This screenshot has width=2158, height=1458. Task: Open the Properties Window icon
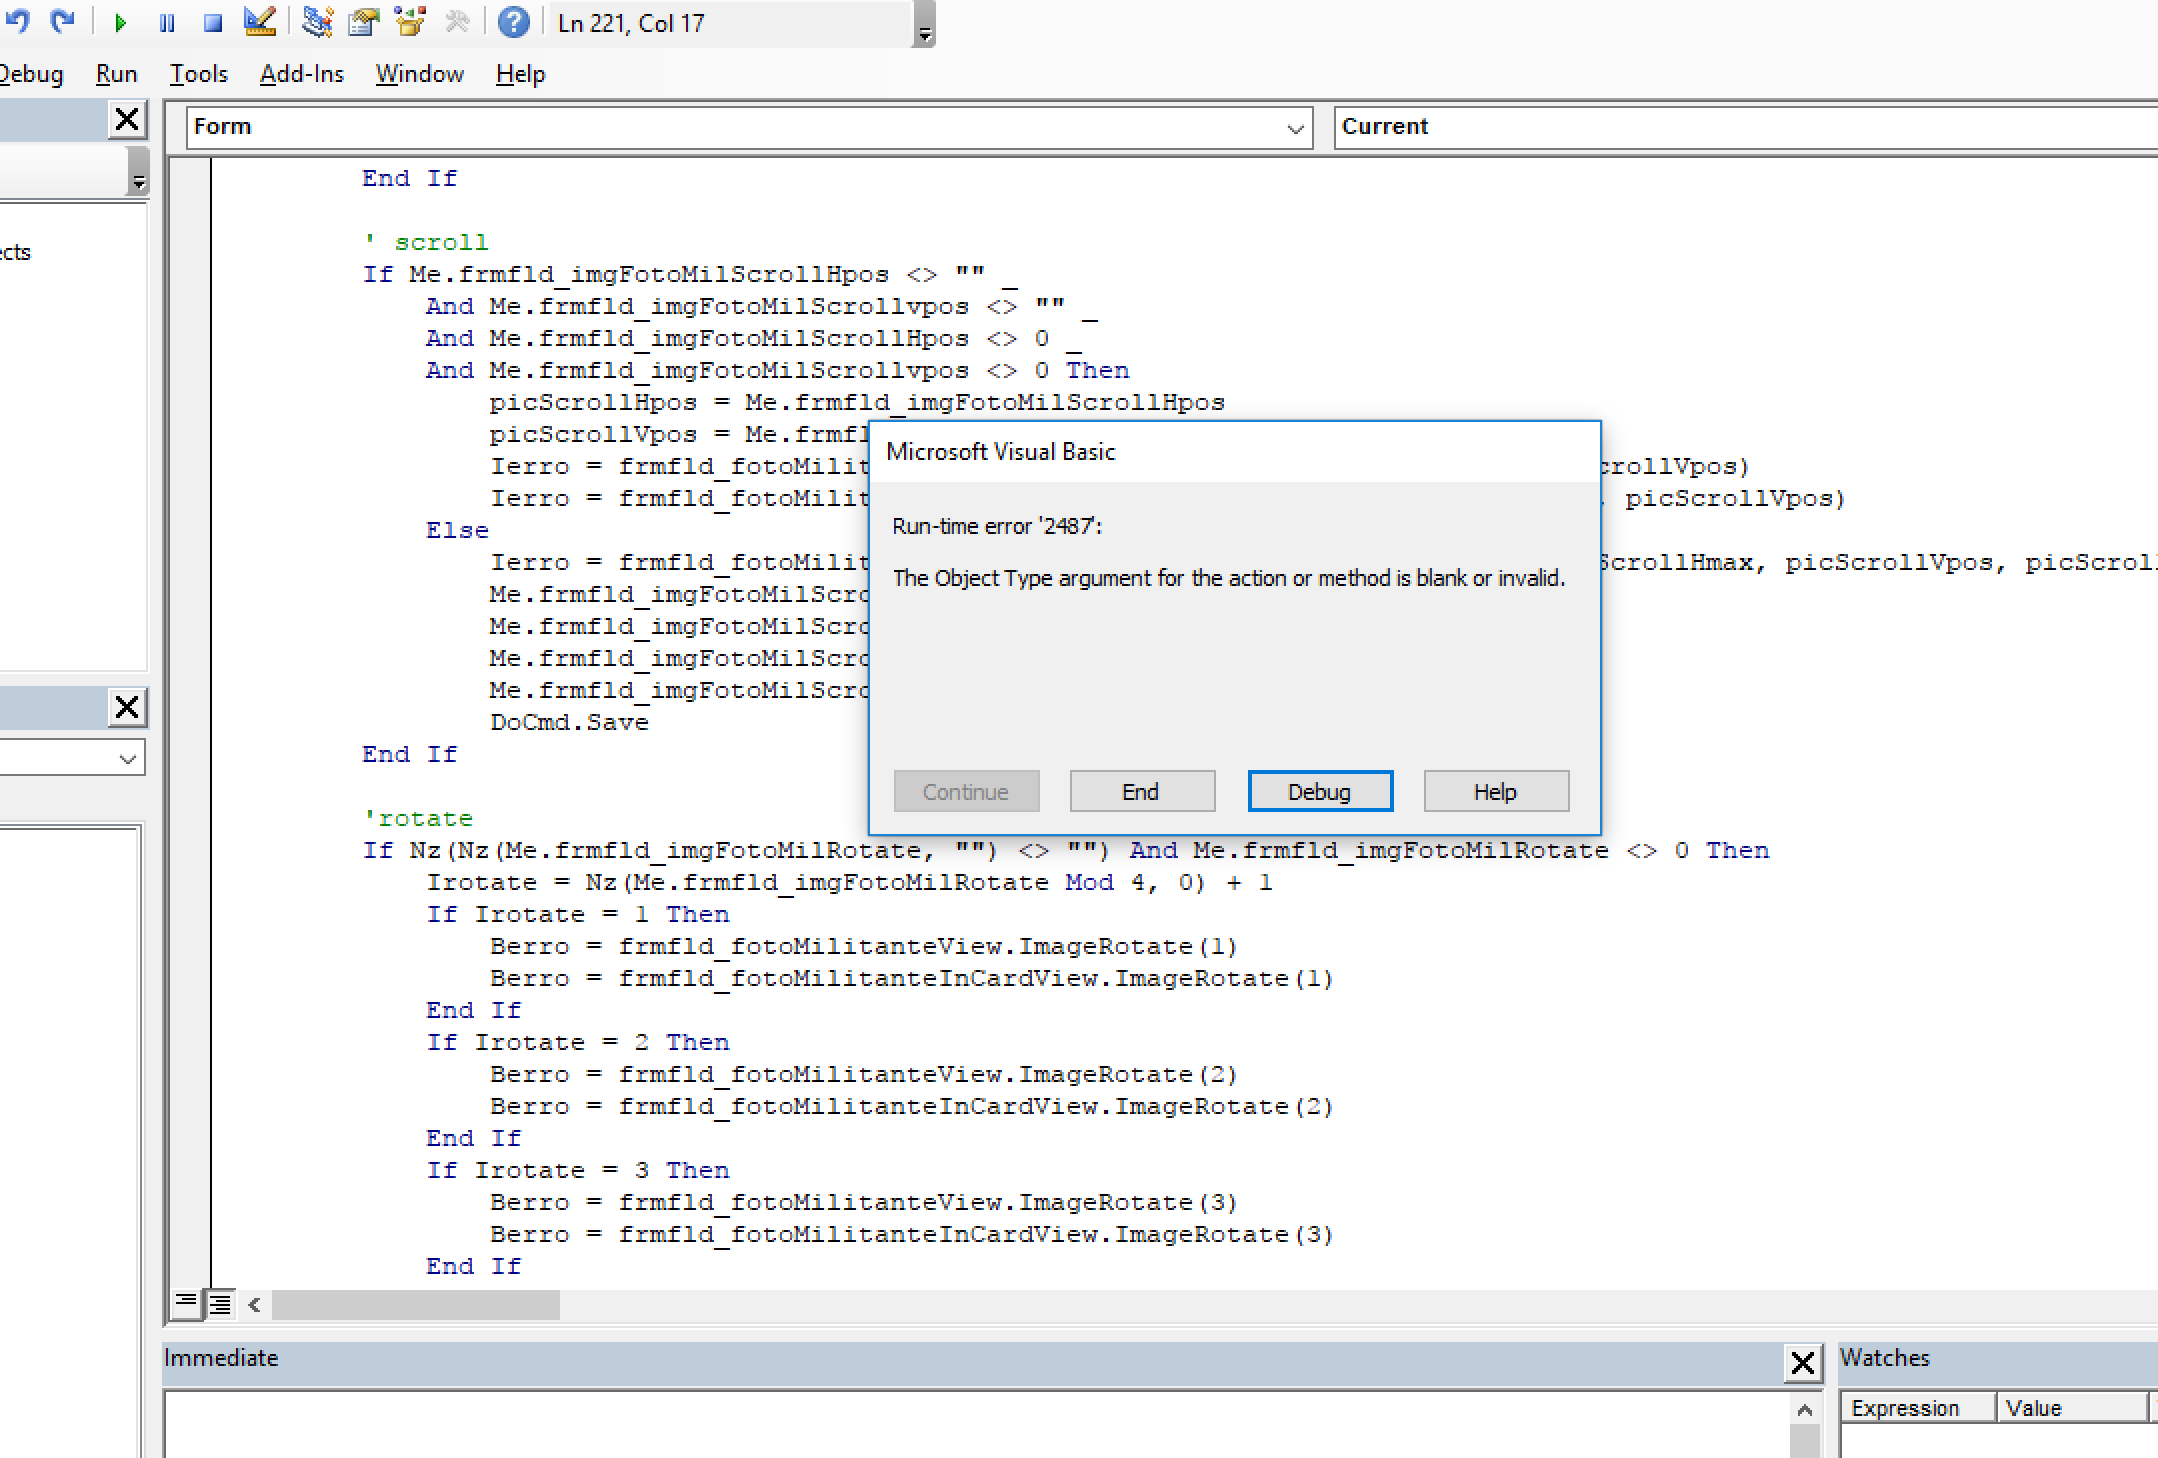point(364,22)
